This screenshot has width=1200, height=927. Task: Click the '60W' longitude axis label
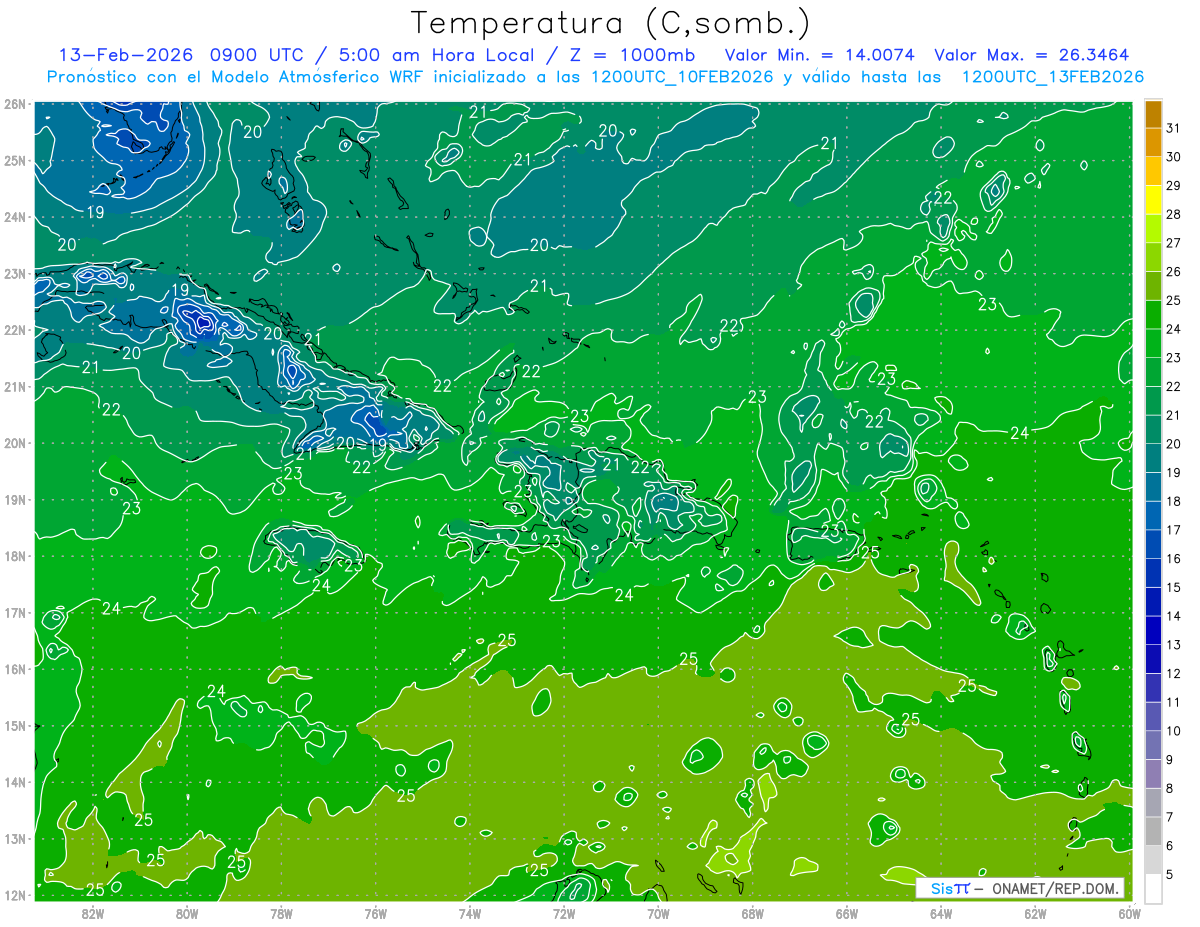coord(1129,913)
